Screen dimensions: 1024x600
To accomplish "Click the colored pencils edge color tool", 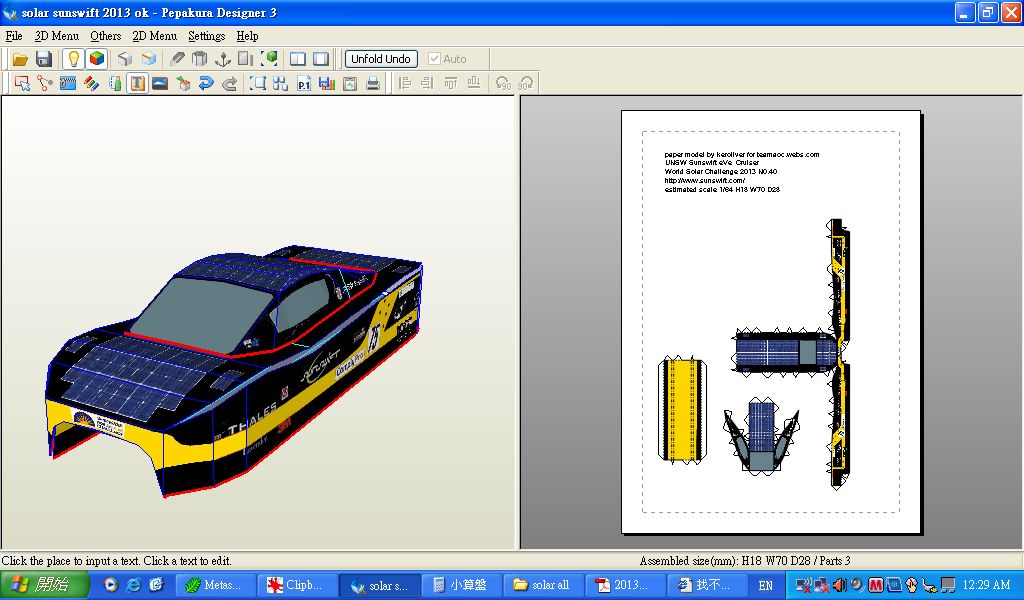I will tap(91, 84).
